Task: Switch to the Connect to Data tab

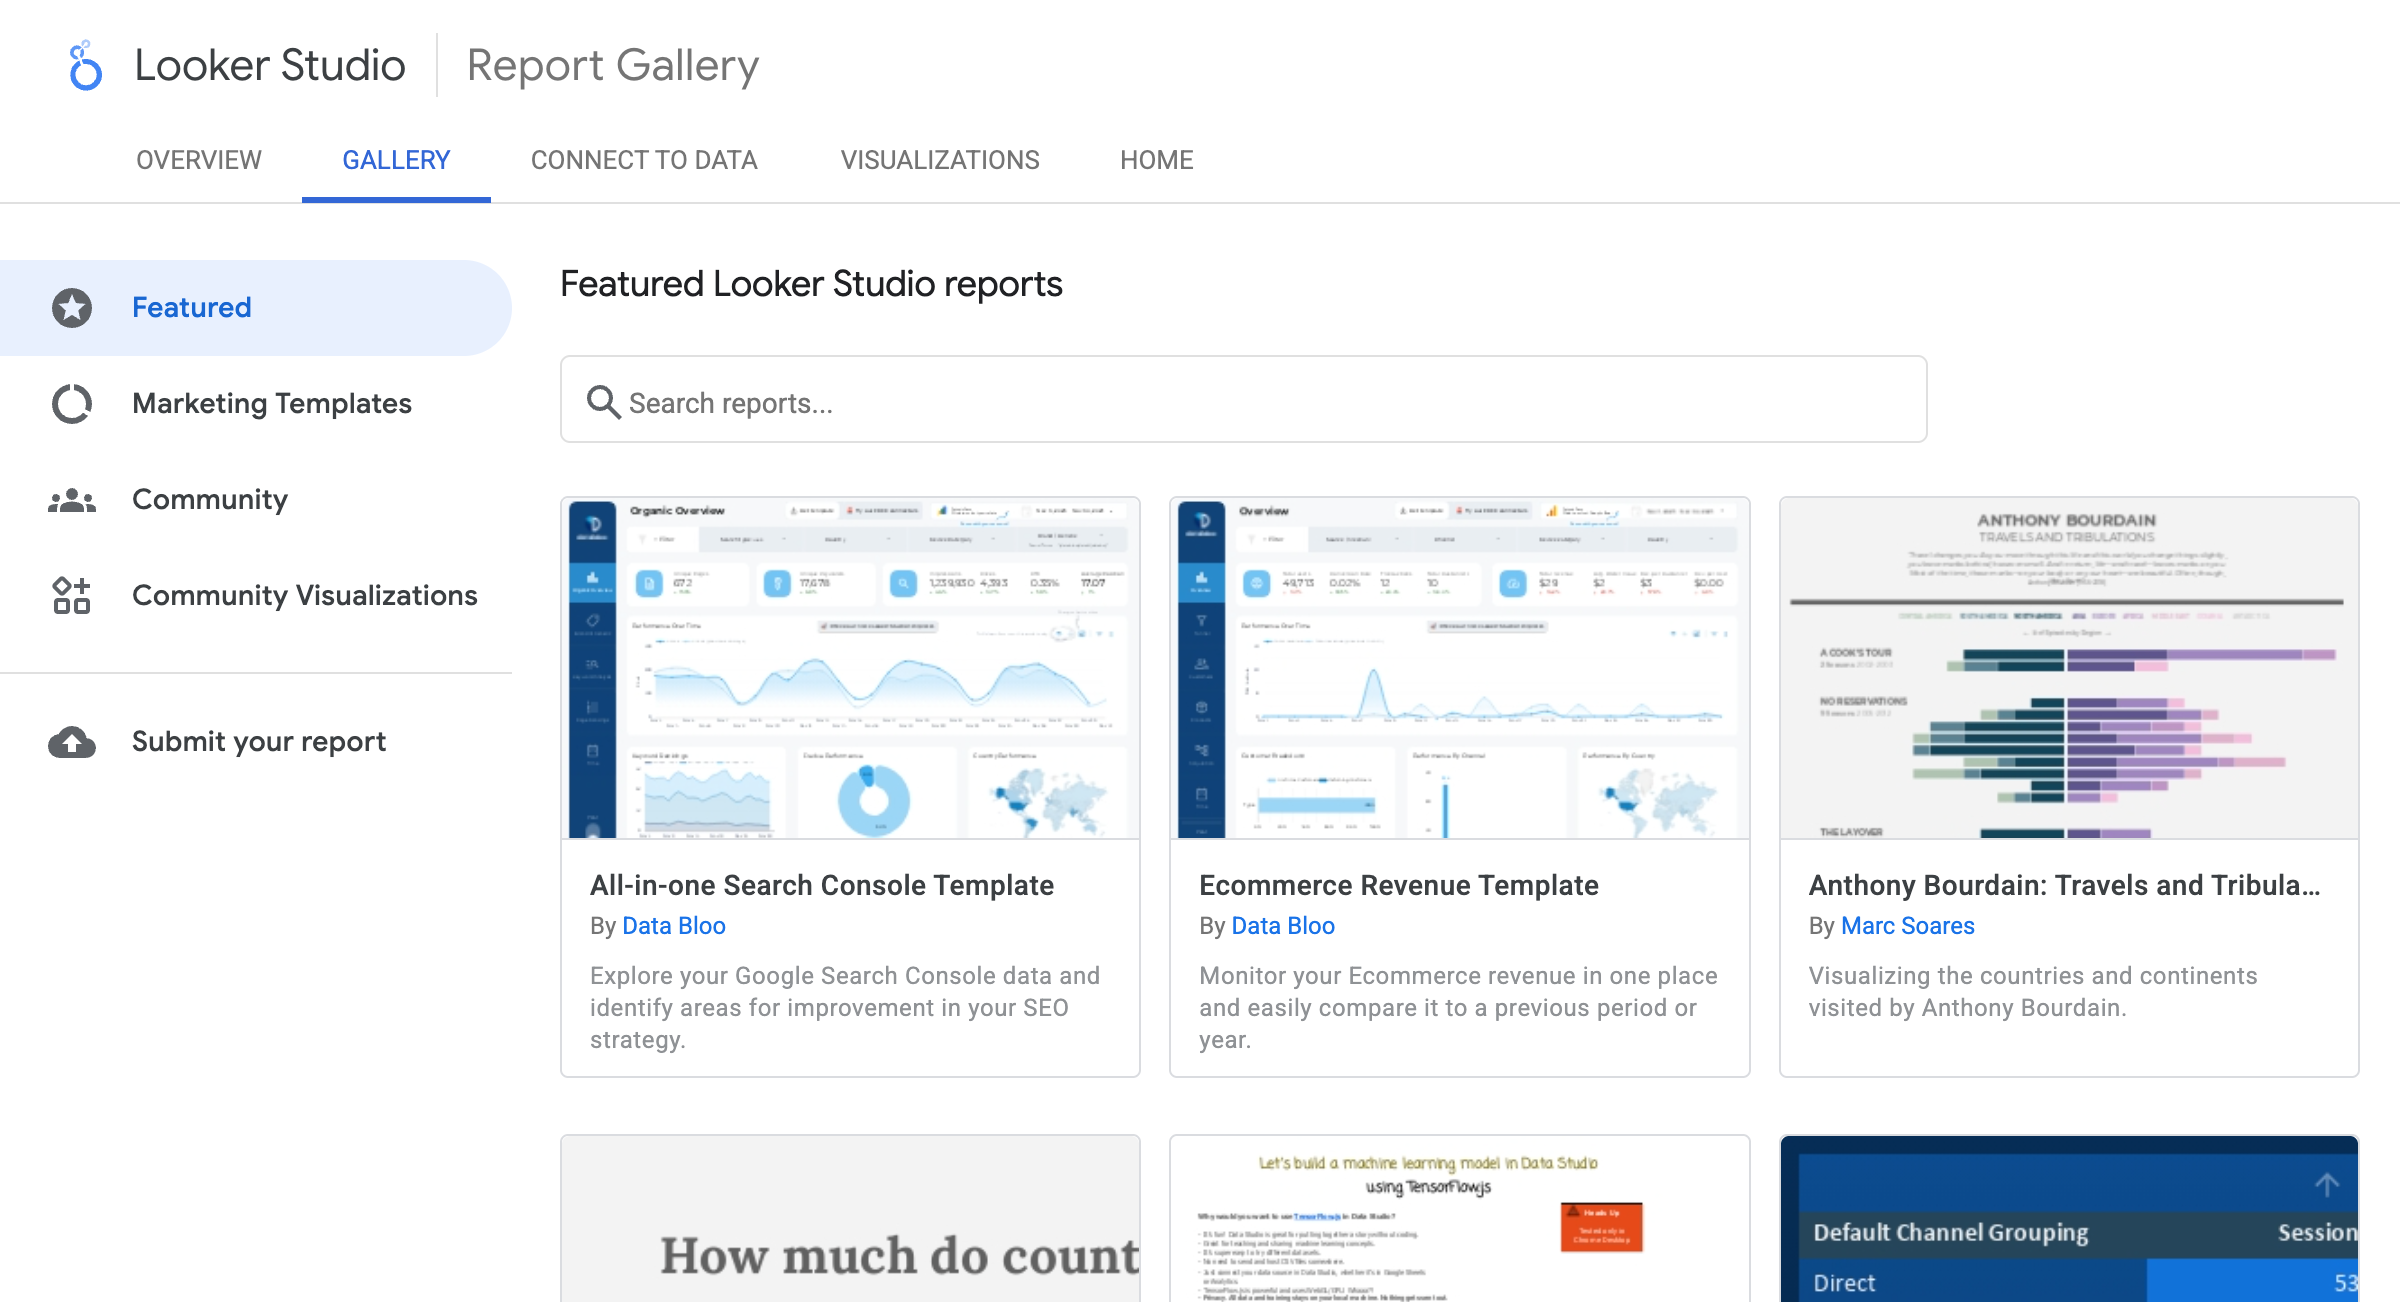Action: click(645, 159)
